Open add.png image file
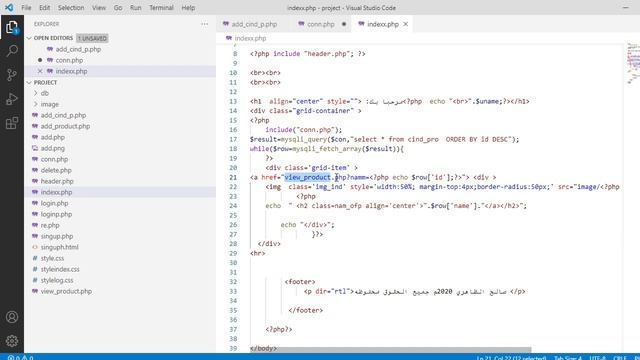 [53, 148]
